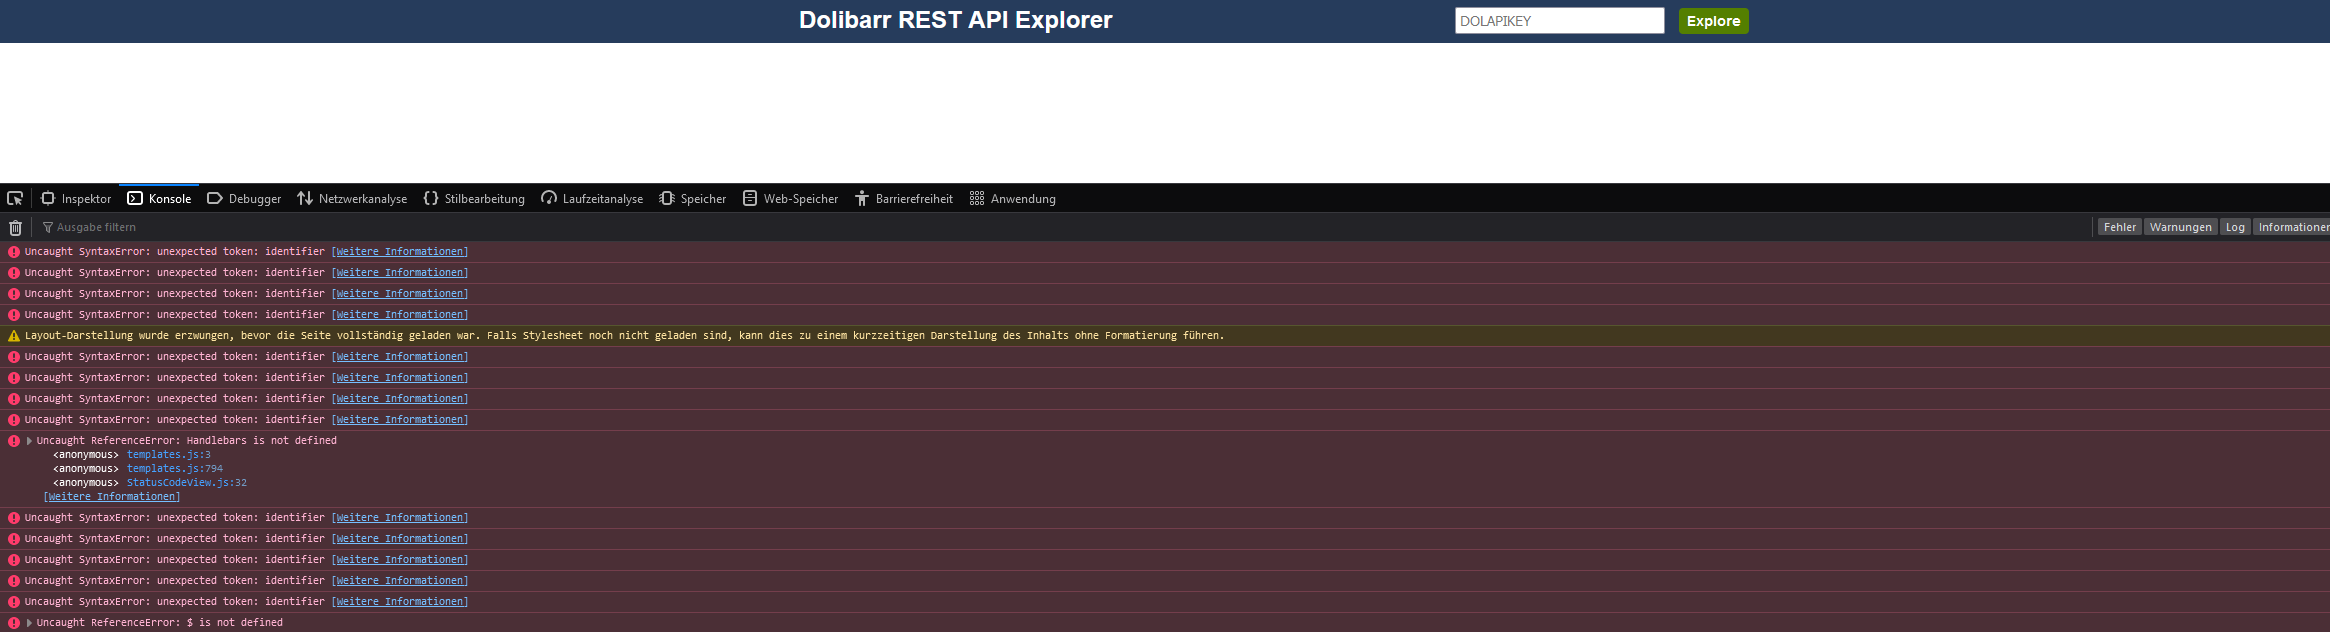
Task: Toggle the Warnungen filter button
Action: 2180,227
